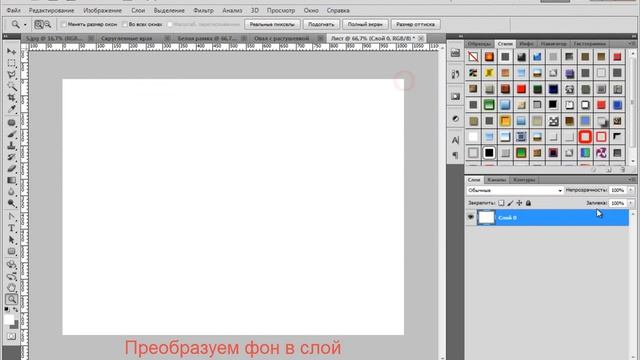Image resolution: width=640 pixels, height=360 pixels.
Task: Expand the collapsed icon panel dock
Action: tap(460, 36)
